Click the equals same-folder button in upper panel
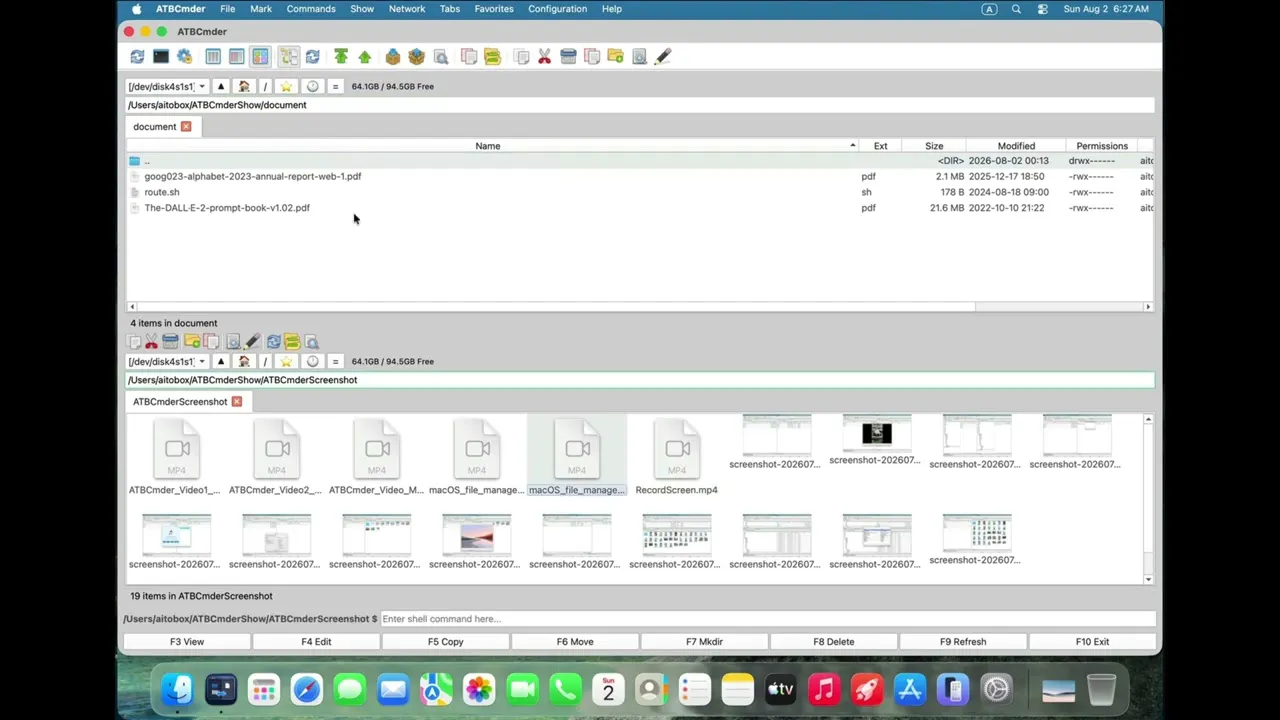Screen dimensions: 1280x720 (x=335, y=86)
